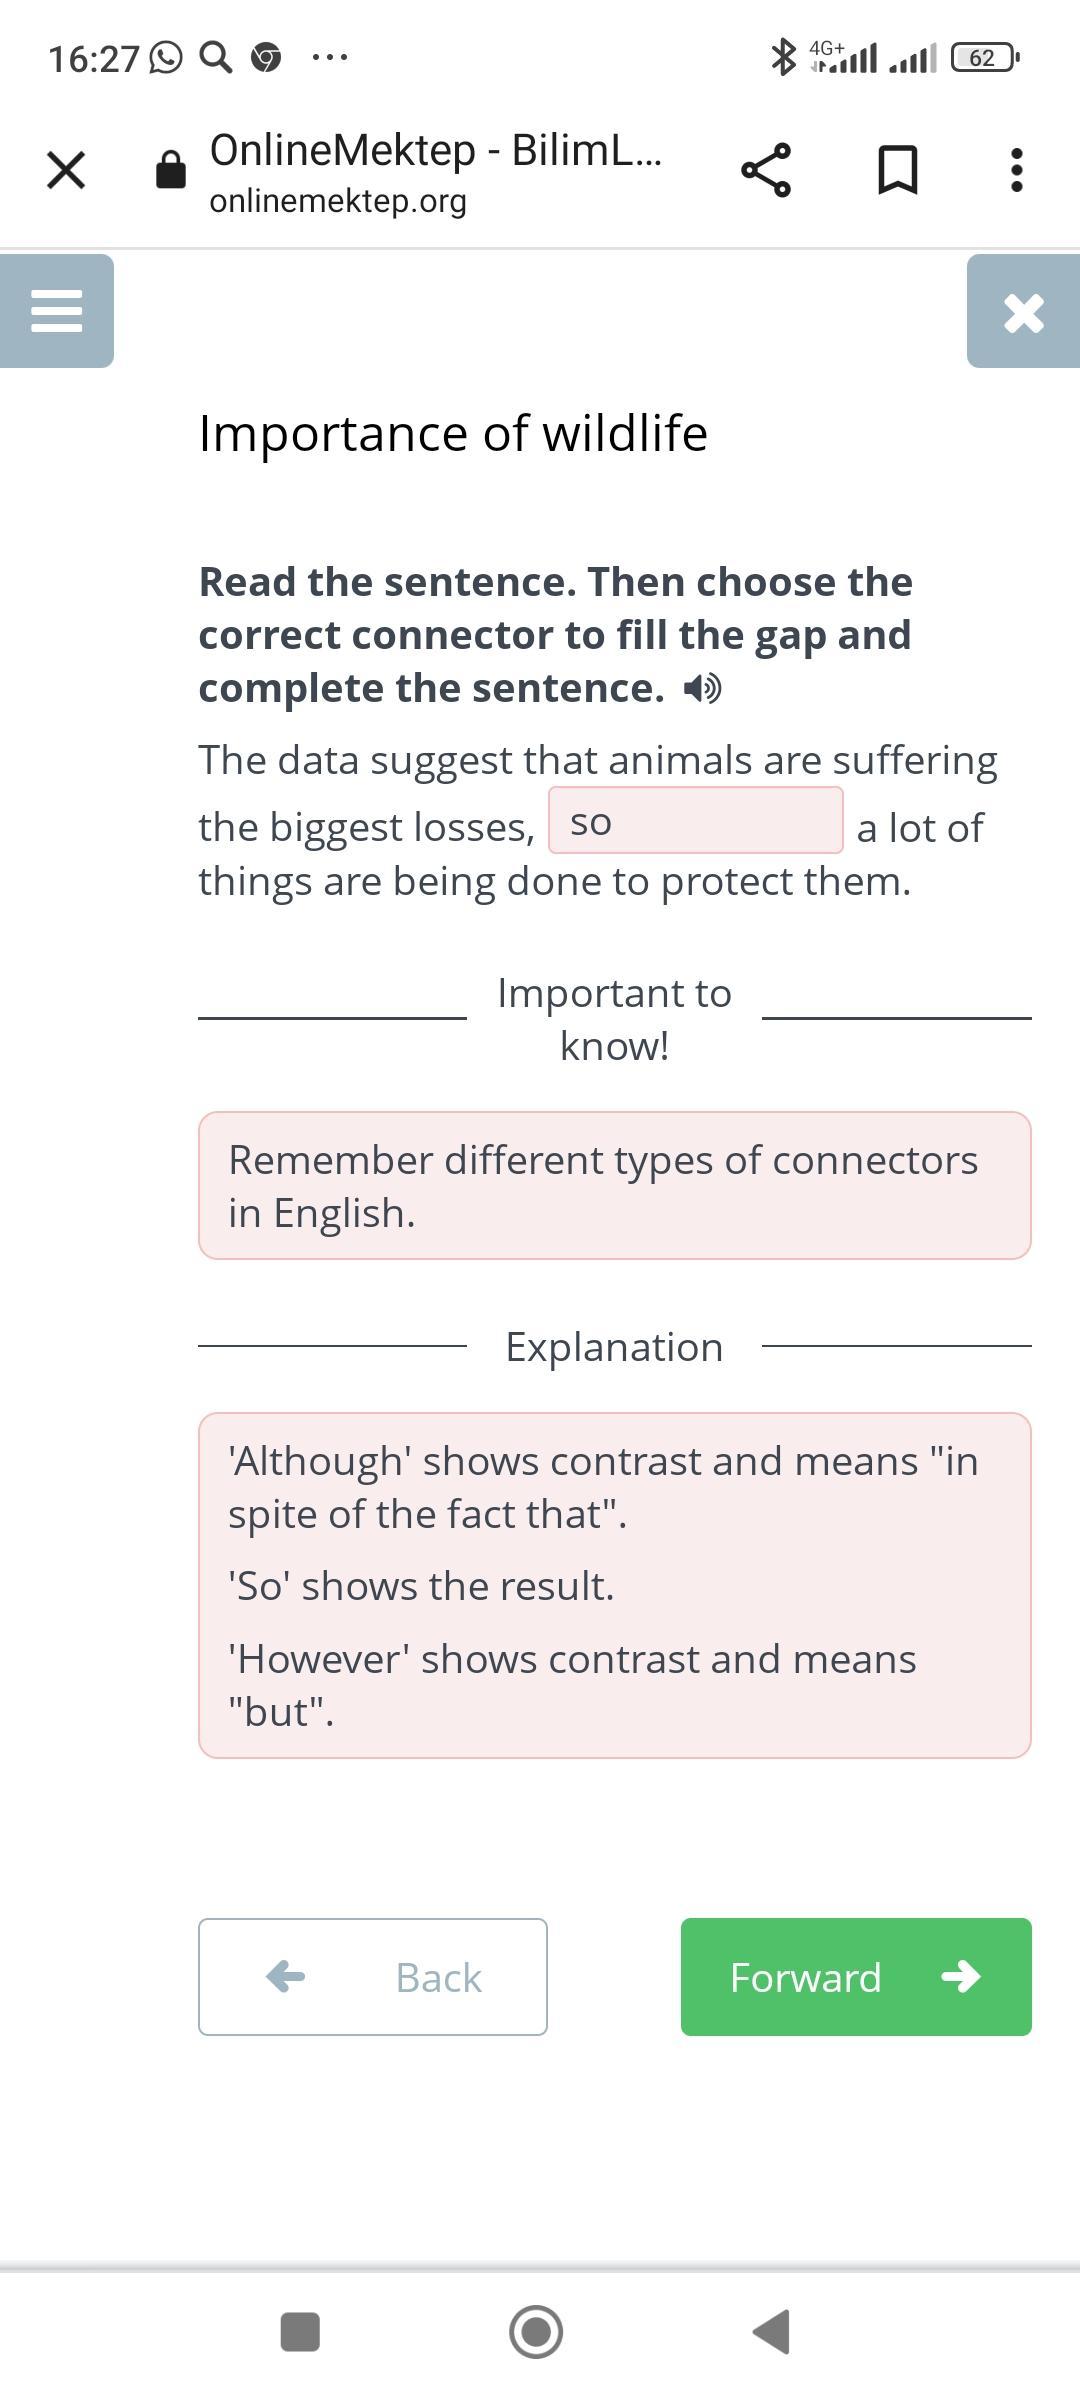Tap the battery indicator in status bar
1080x2400 pixels.
tap(984, 57)
